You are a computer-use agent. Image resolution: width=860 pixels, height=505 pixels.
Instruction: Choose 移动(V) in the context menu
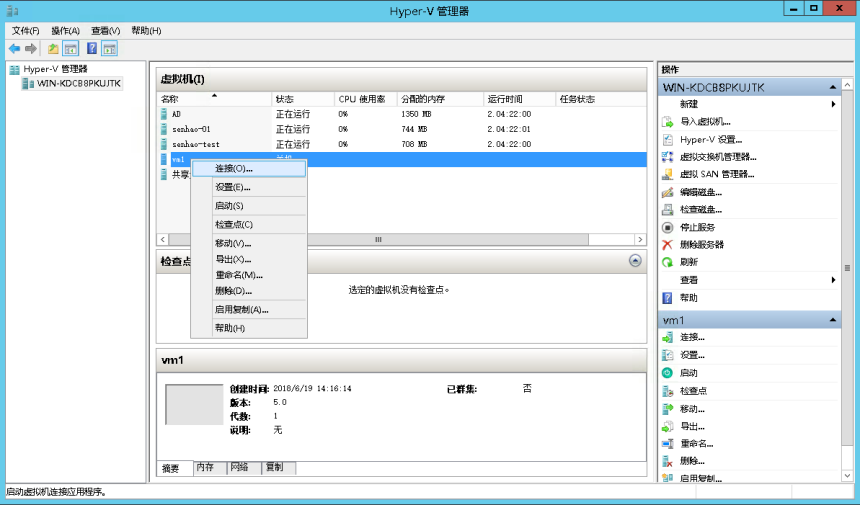pyautogui.click(x=248, y=243)
